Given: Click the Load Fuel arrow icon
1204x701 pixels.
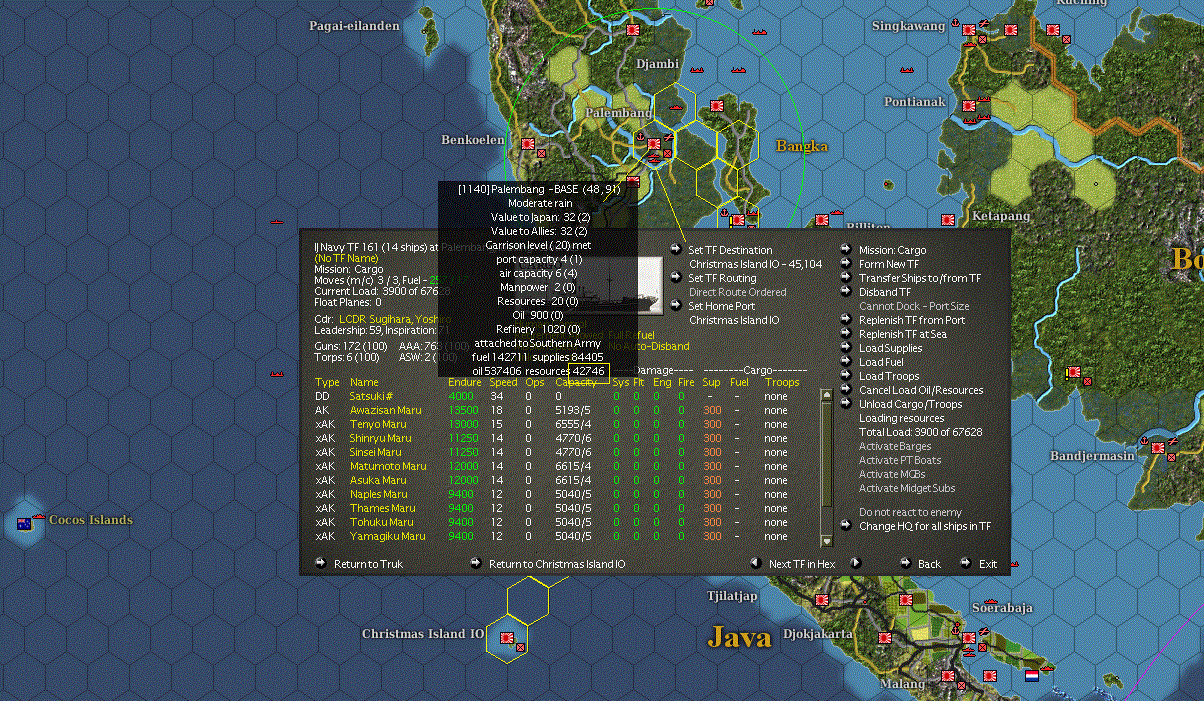Looking at the screenshot, I should click(x=847, y=362).
